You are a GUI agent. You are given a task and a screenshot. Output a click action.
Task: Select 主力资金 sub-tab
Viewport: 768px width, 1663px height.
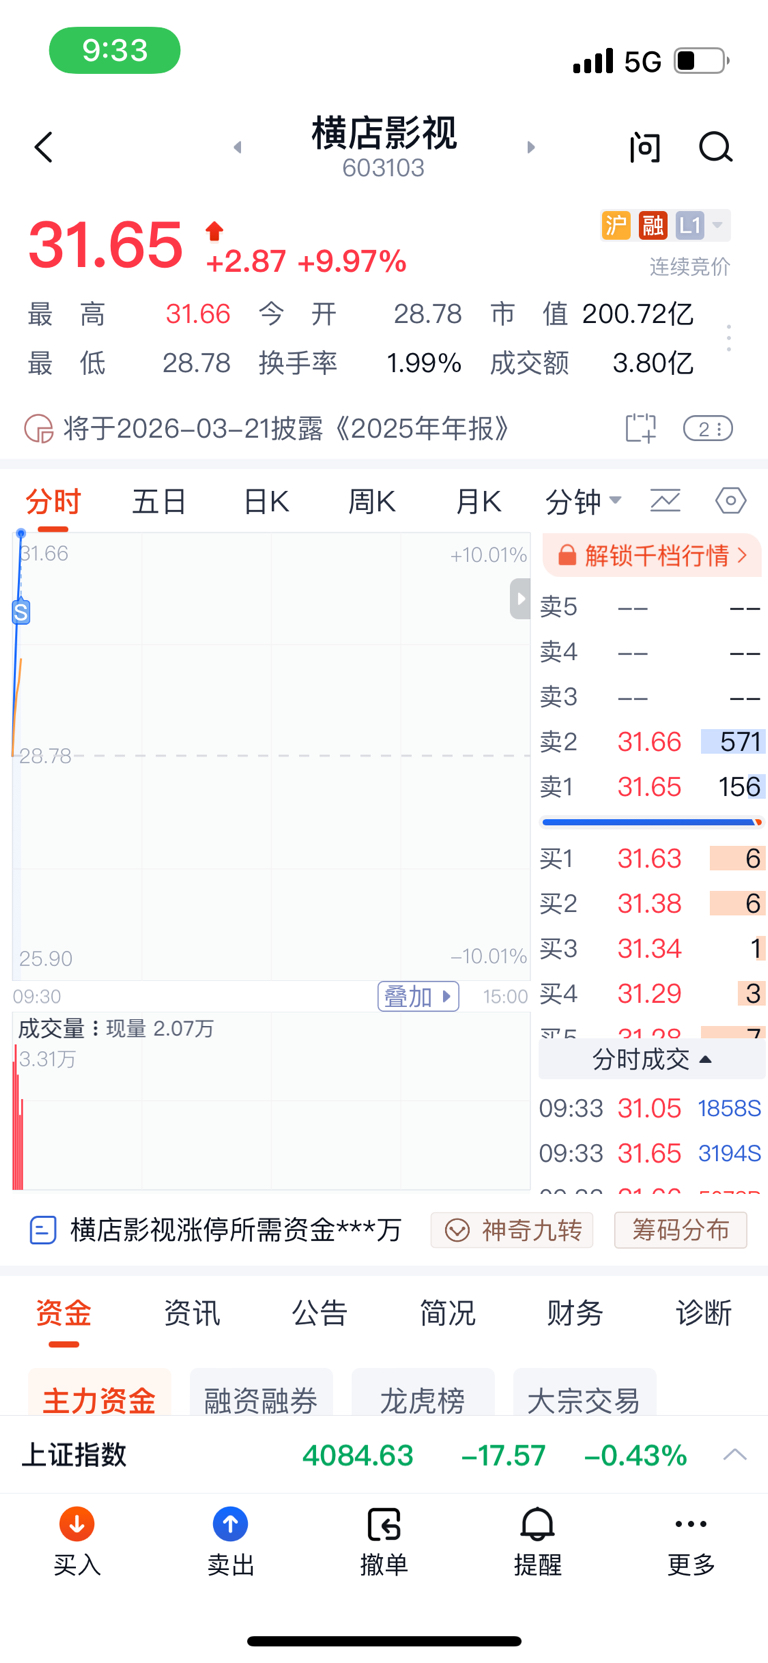point(99,1394)
